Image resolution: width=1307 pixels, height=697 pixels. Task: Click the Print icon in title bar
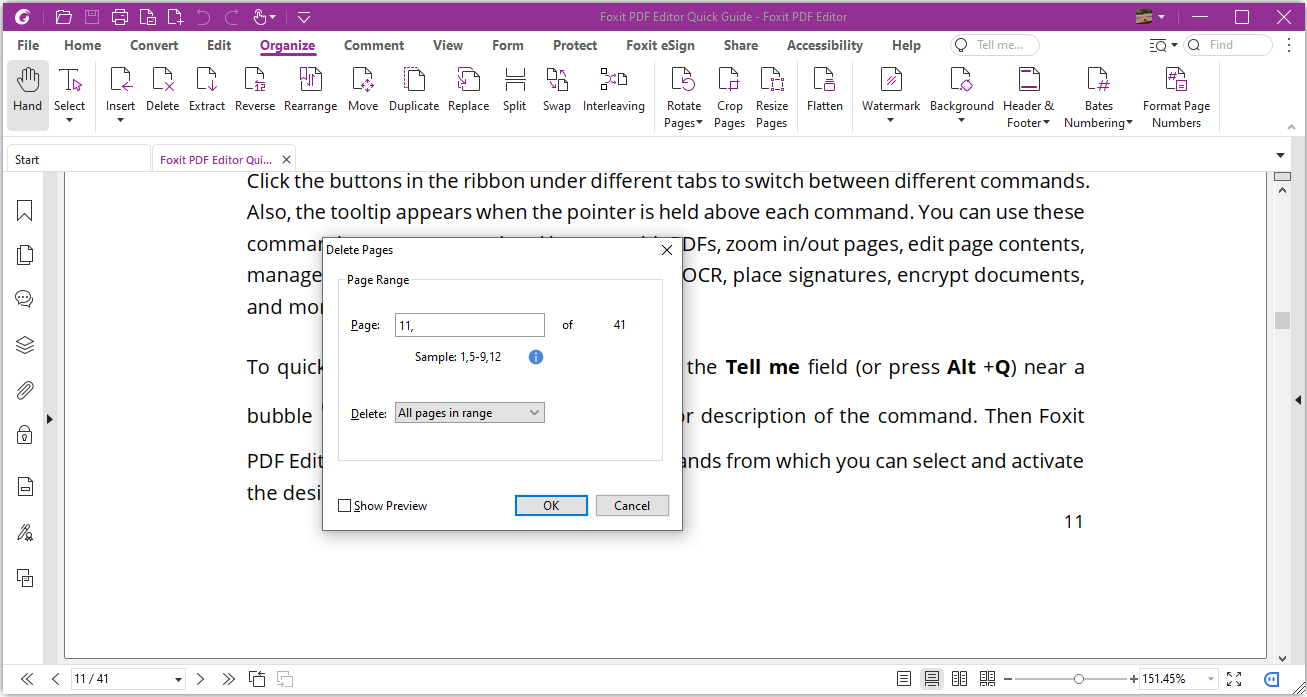click(x=120, y=17)
